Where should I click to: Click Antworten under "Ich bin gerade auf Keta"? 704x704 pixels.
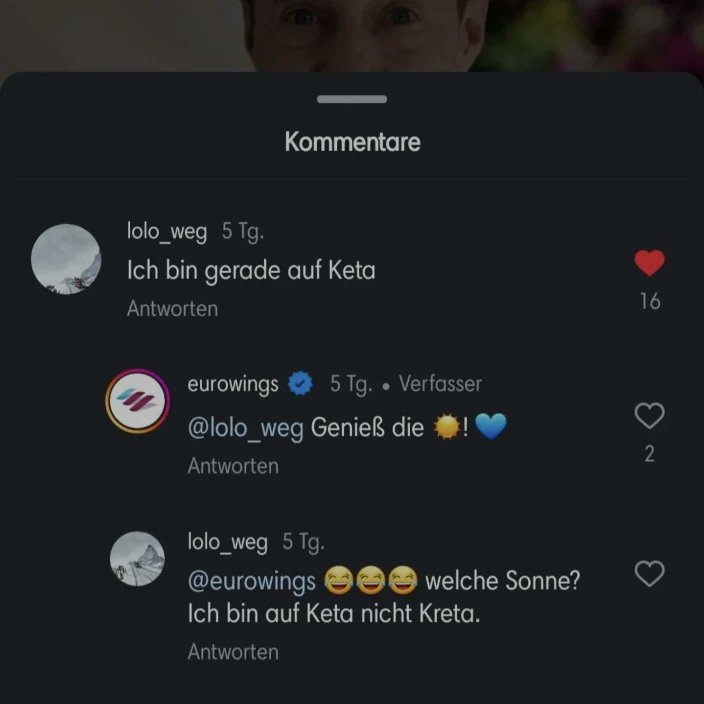point(172,309)
